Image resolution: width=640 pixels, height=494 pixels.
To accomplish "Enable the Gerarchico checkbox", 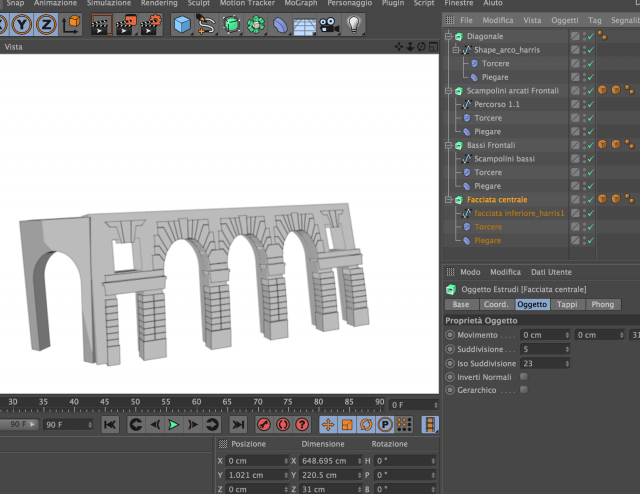I will (524, 389).
